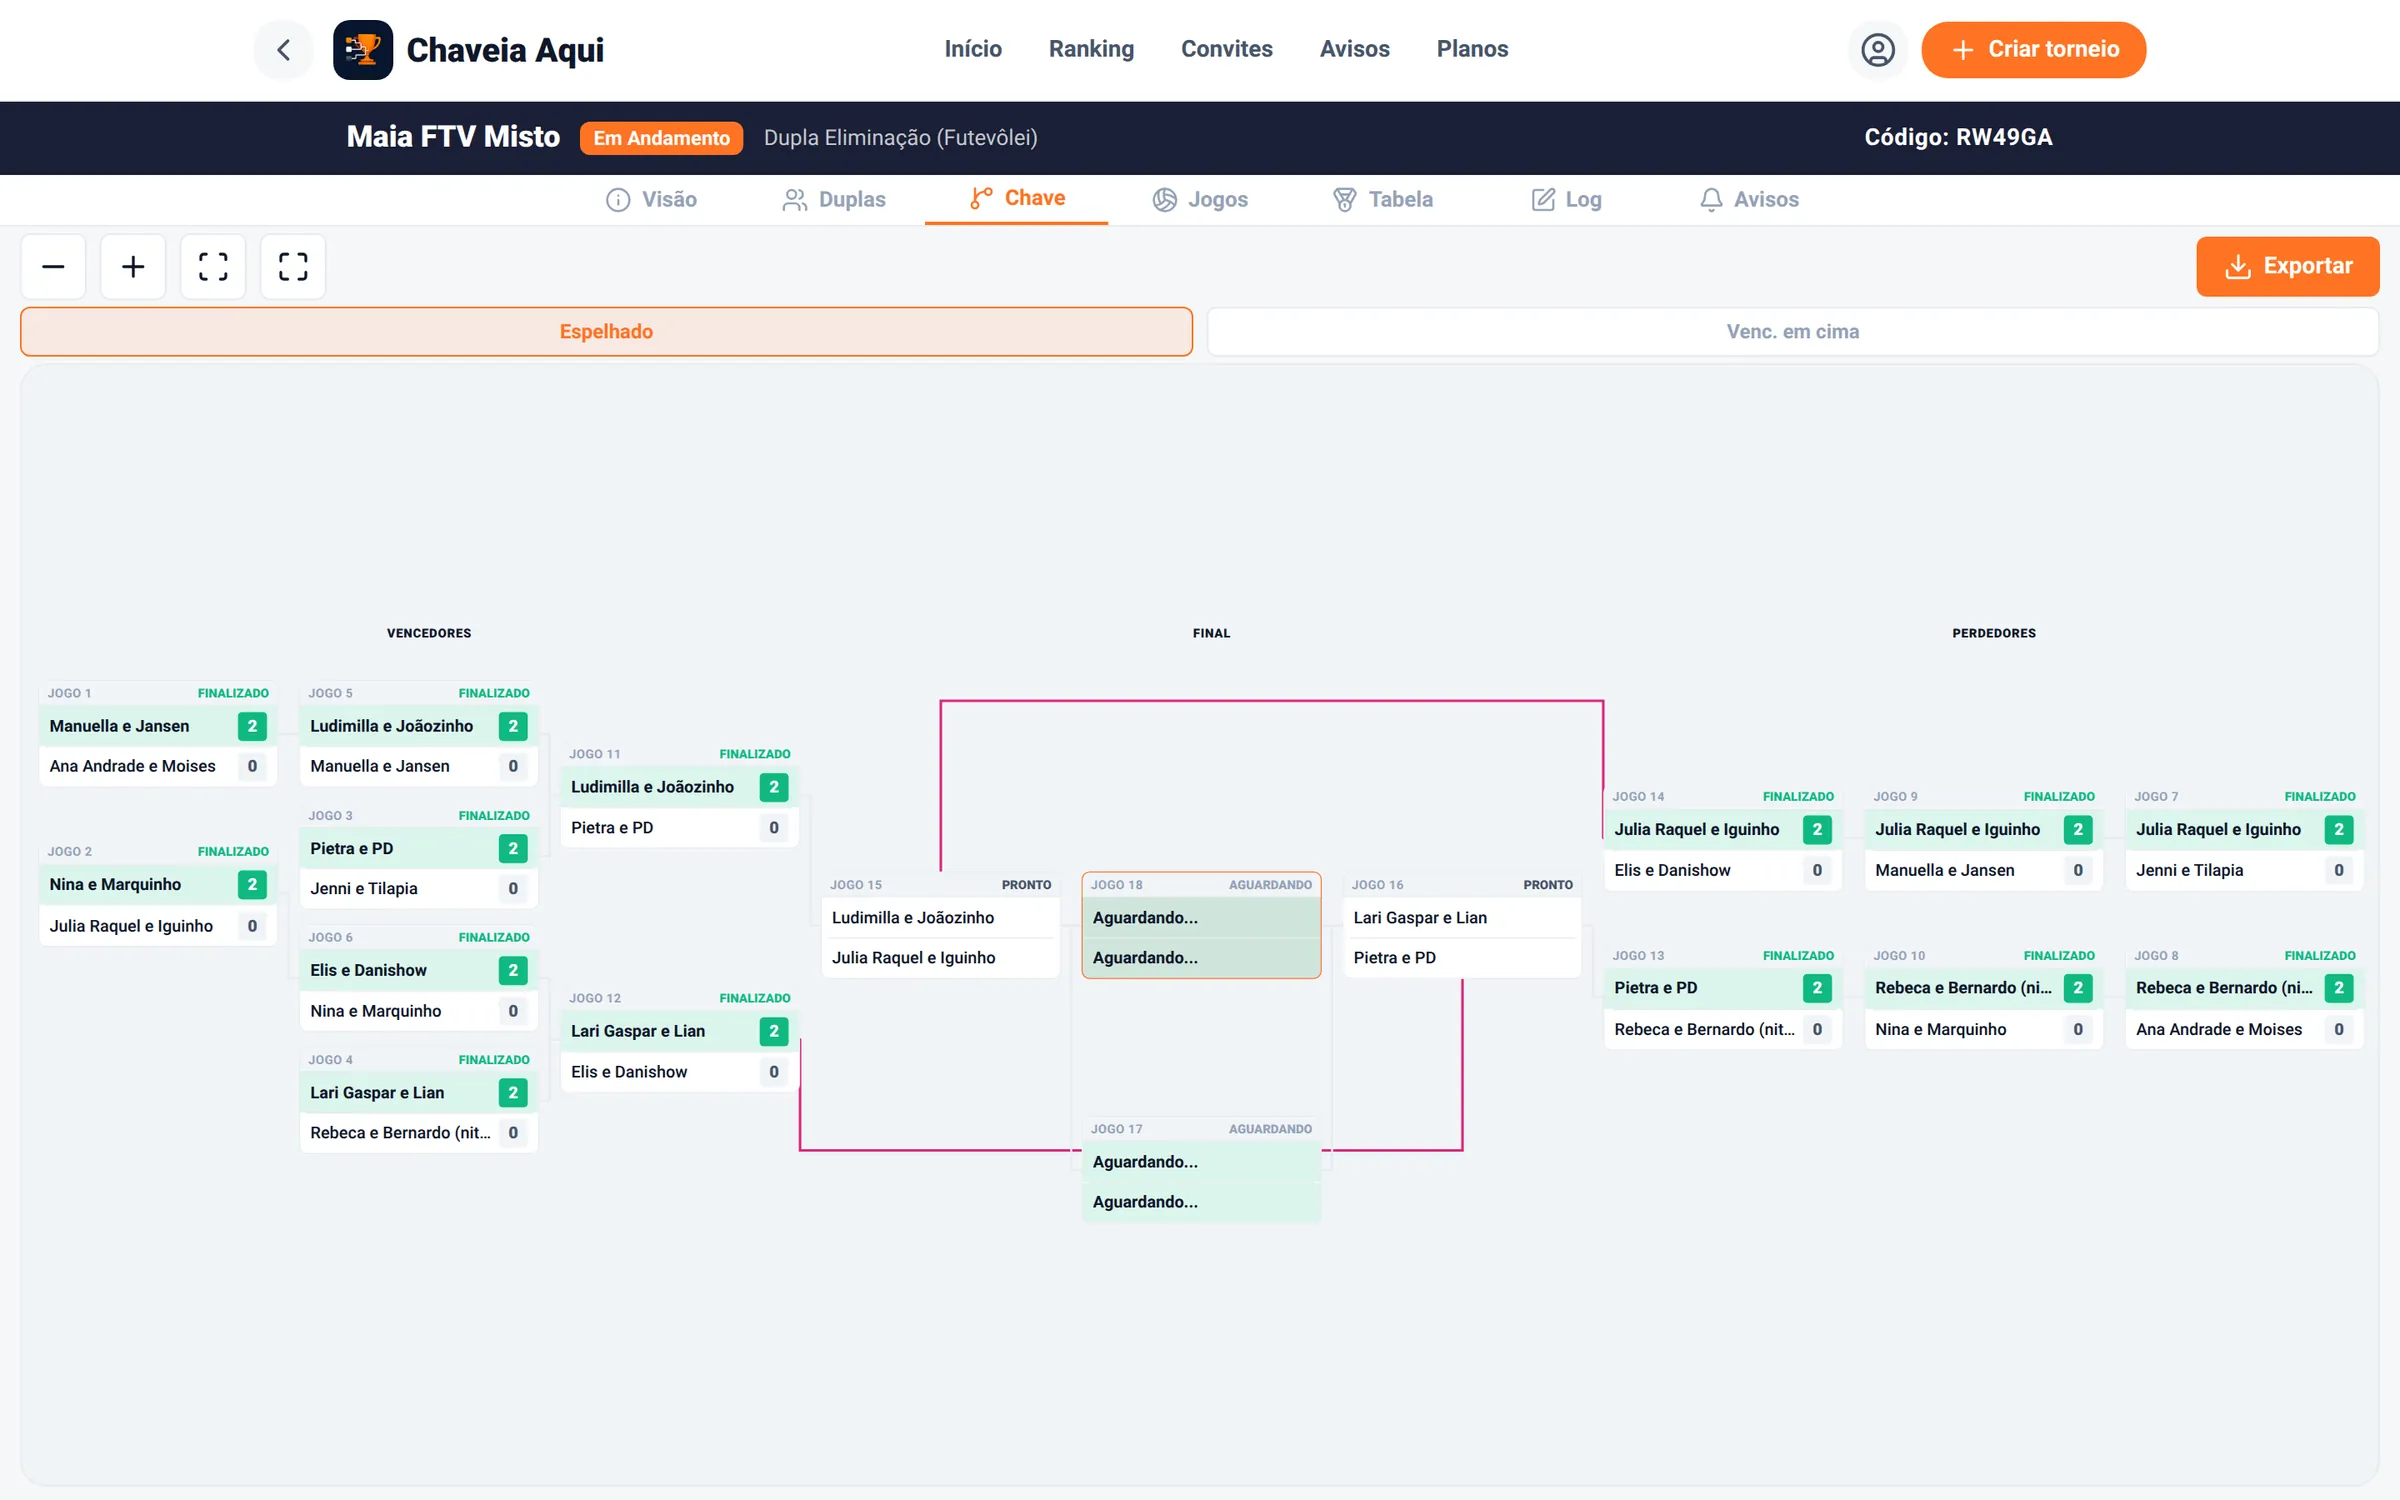The height and width of the screenshot is (1500, 2400).
Task: Click the rounded-corner frame icon beside plus
Action: click(x=213, y=266)
